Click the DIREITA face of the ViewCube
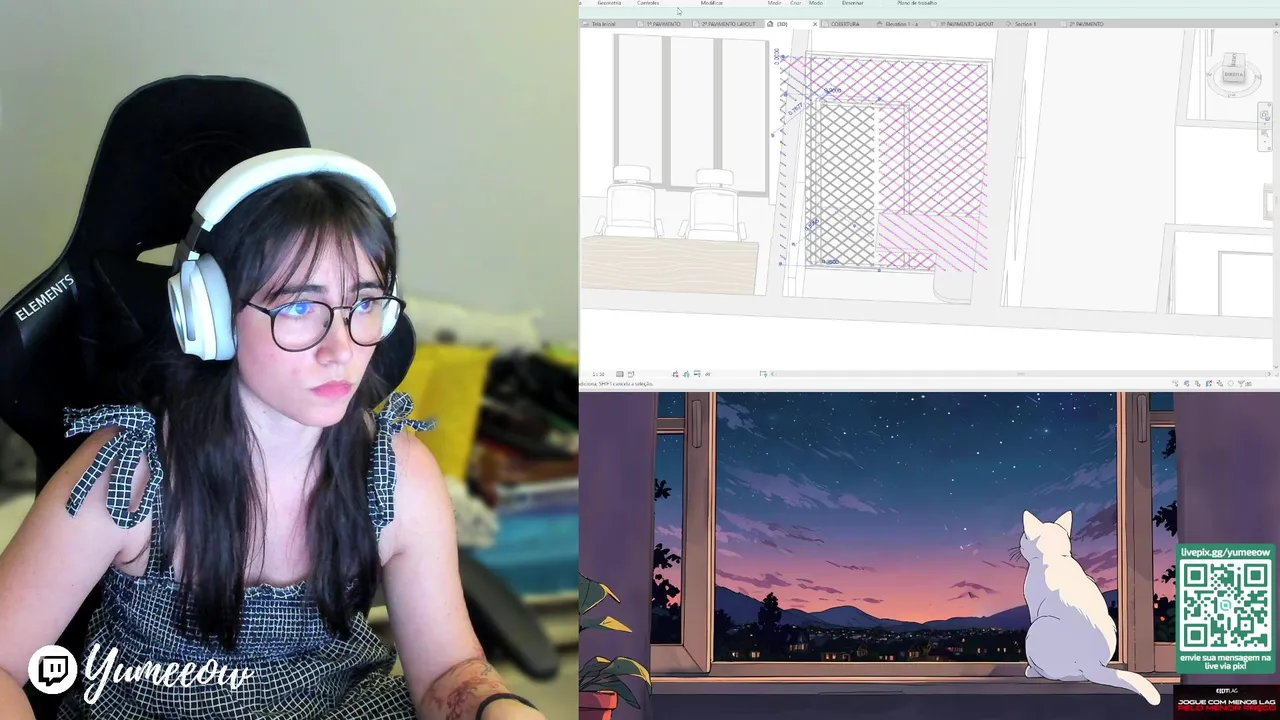Screen dimensions: 1280x720 [x=1233, y=75]
